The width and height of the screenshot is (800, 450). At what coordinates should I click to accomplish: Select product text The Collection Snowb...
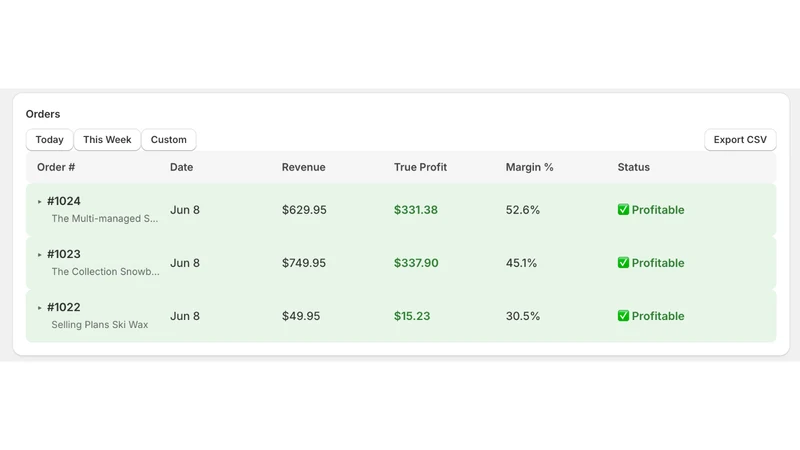pos(105,271)
